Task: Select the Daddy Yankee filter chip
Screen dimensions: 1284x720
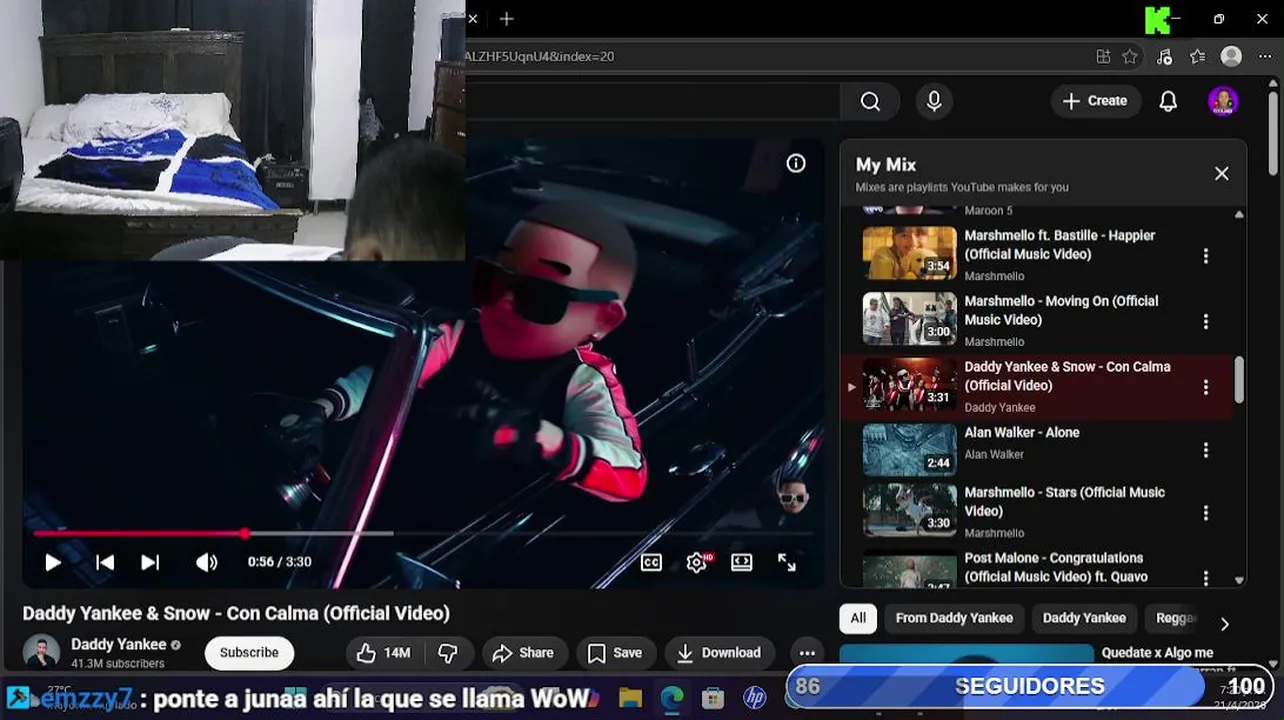Action: pos(1084,618)
